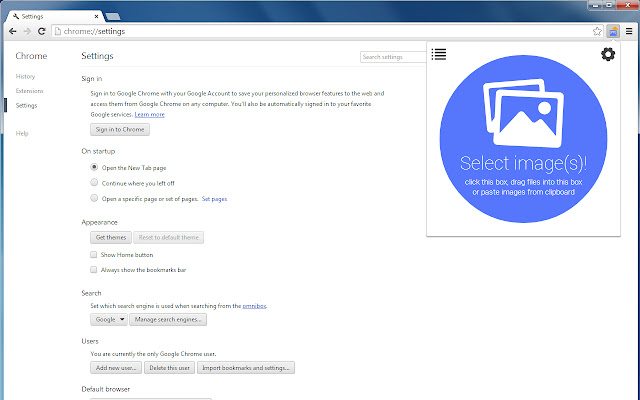Screen dimensions: 640x400
Task: Follow the Learn more link
Action: click(x=149, y=115)
